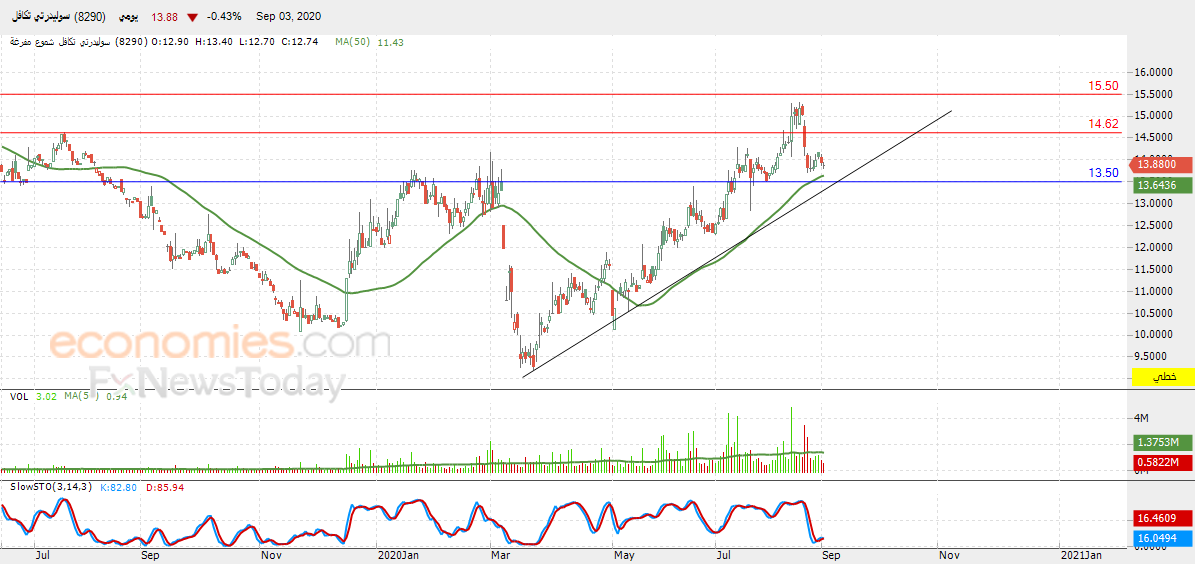This screenshot has width=1195, height=564.
Task: Click the 2020Jan marker on time axis
Action: pos(400,553)
